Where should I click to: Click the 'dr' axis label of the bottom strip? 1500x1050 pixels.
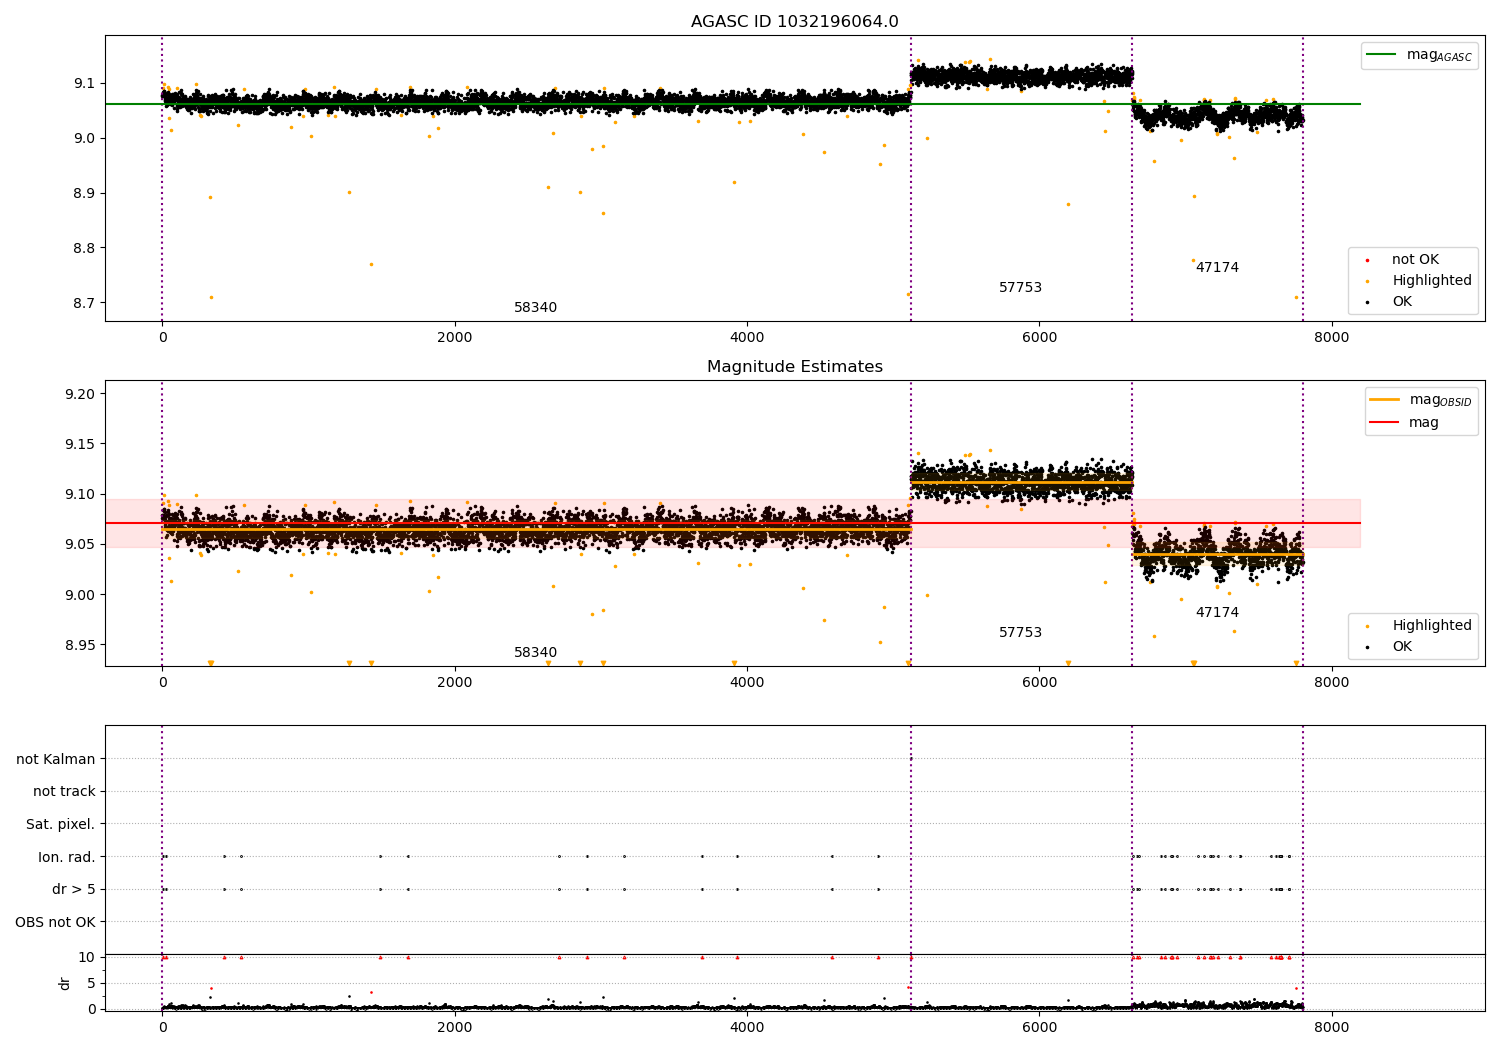65,983
